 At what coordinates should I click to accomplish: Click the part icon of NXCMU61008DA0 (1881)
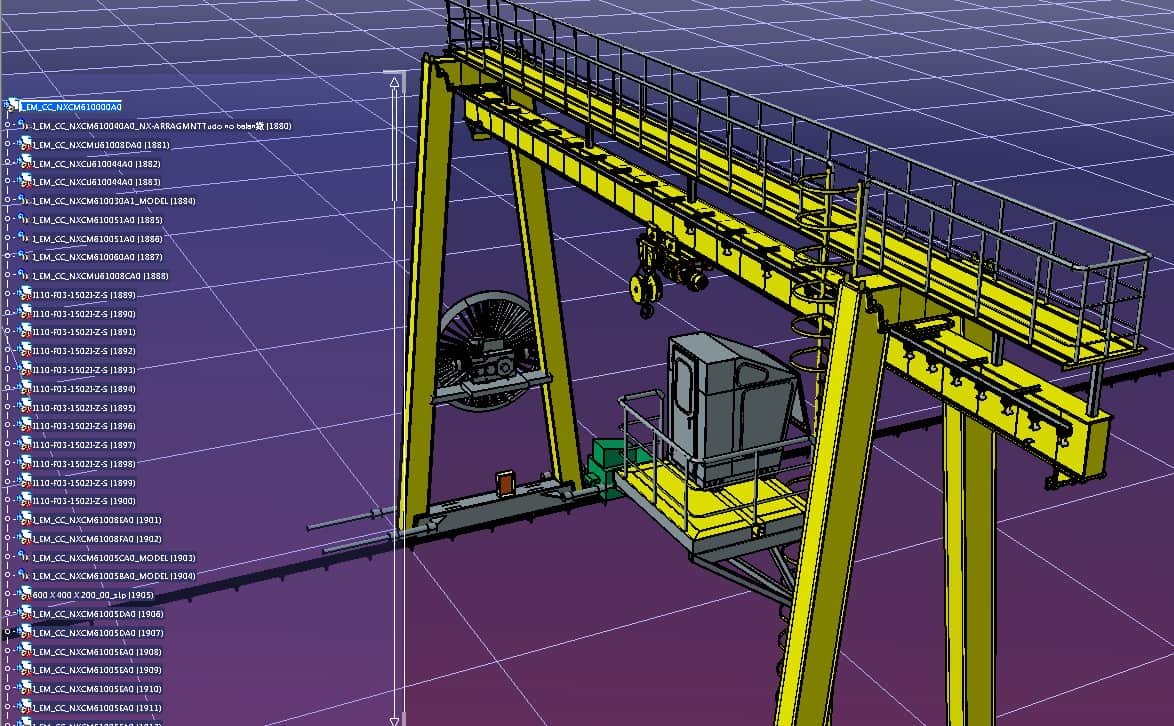pyautogui.click(x=25, y=144)
